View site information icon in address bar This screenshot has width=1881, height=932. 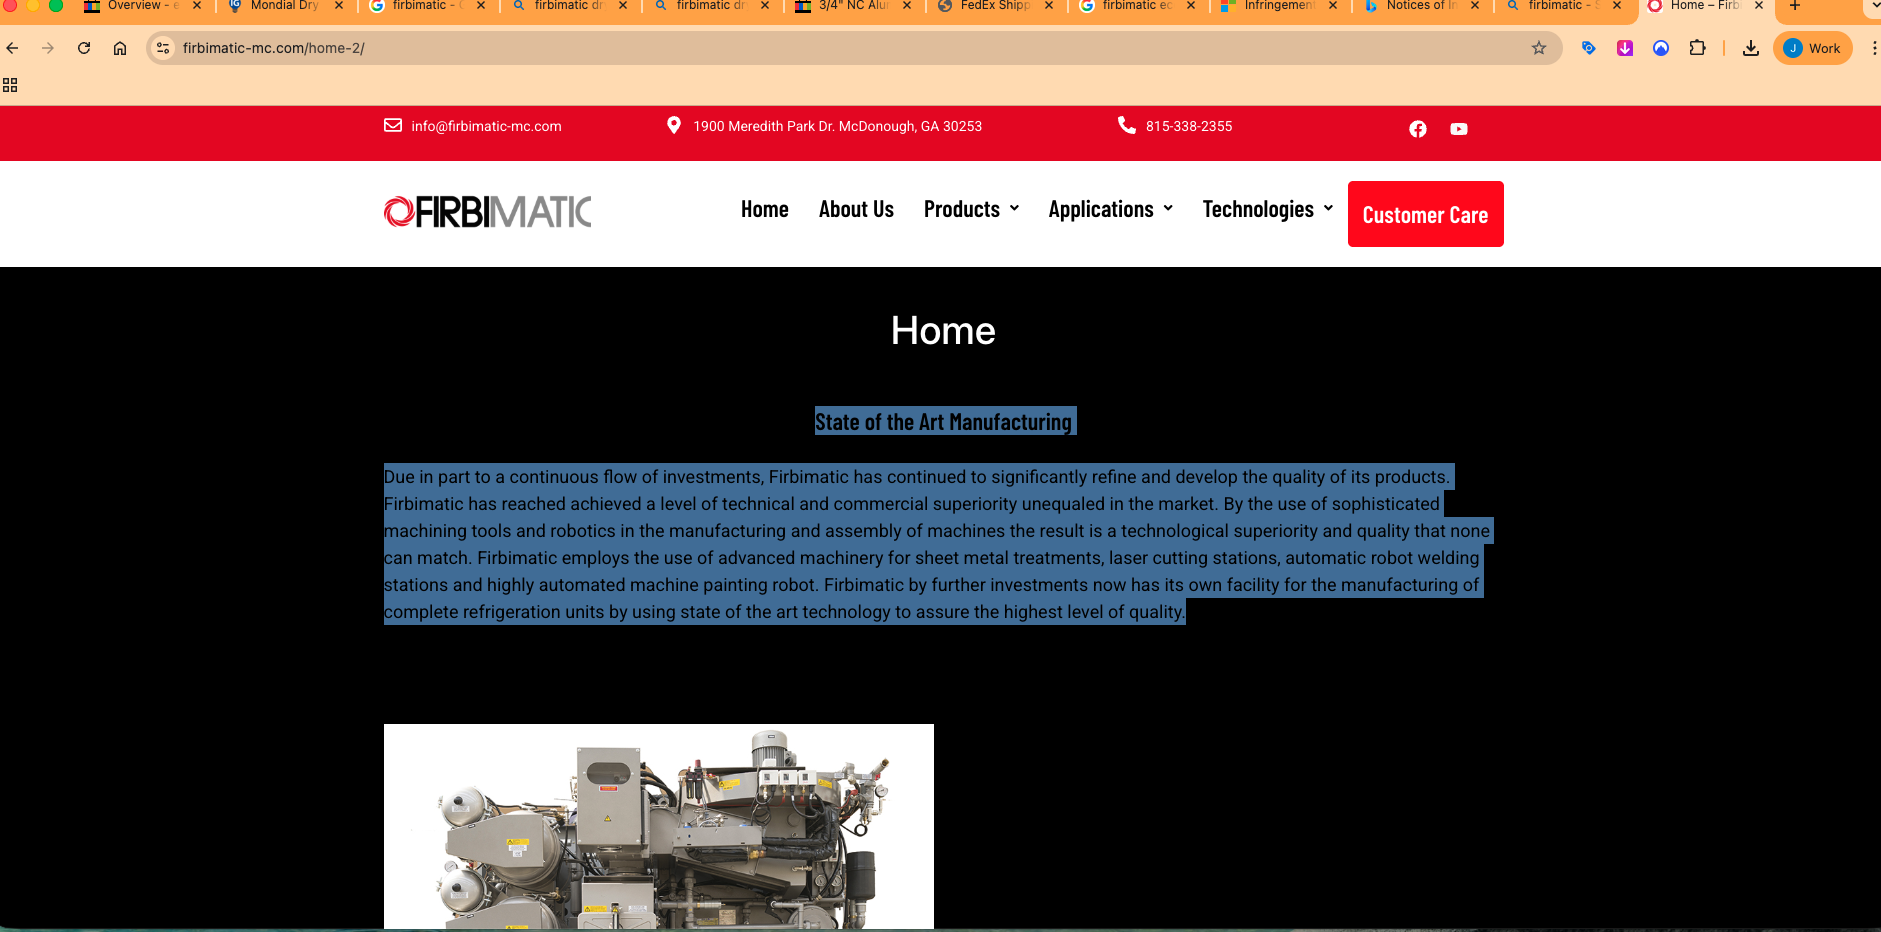[x=164, y=48]
